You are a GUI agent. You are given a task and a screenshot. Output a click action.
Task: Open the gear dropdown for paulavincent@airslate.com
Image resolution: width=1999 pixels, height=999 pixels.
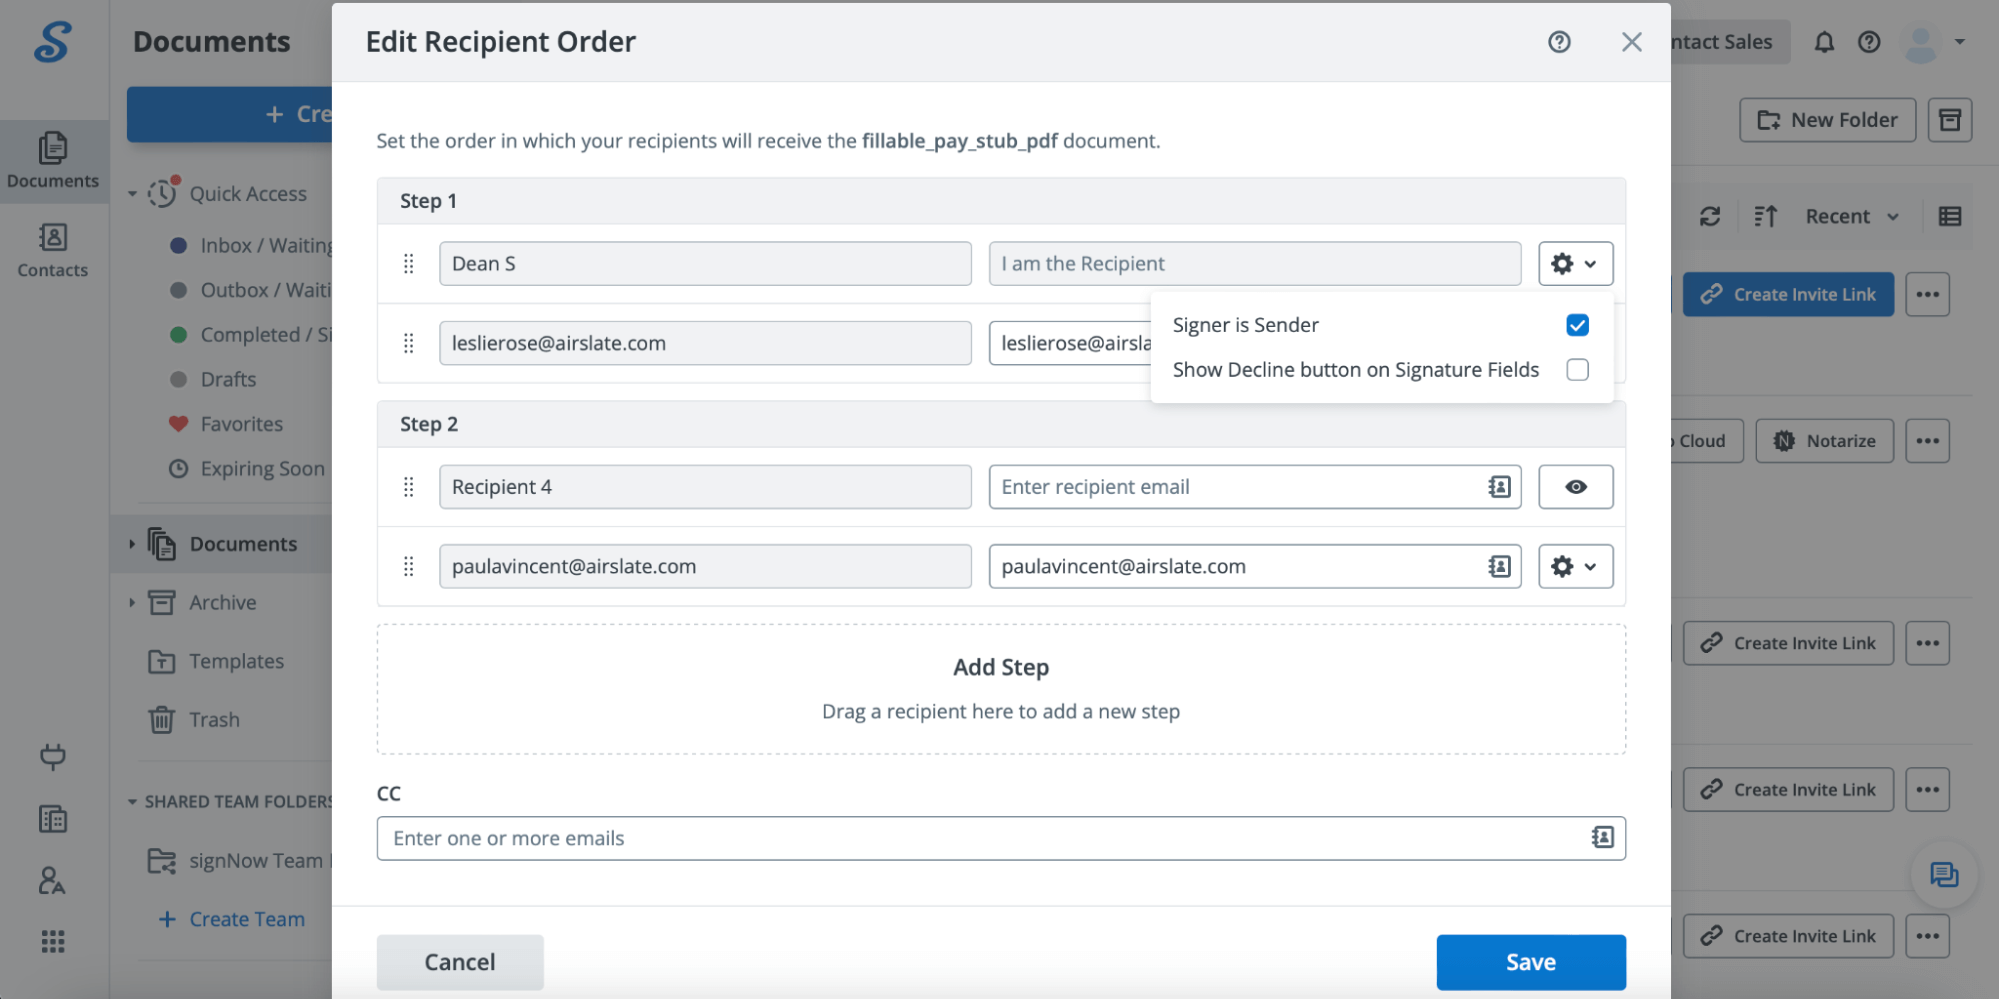click(x=1576, y=566)
